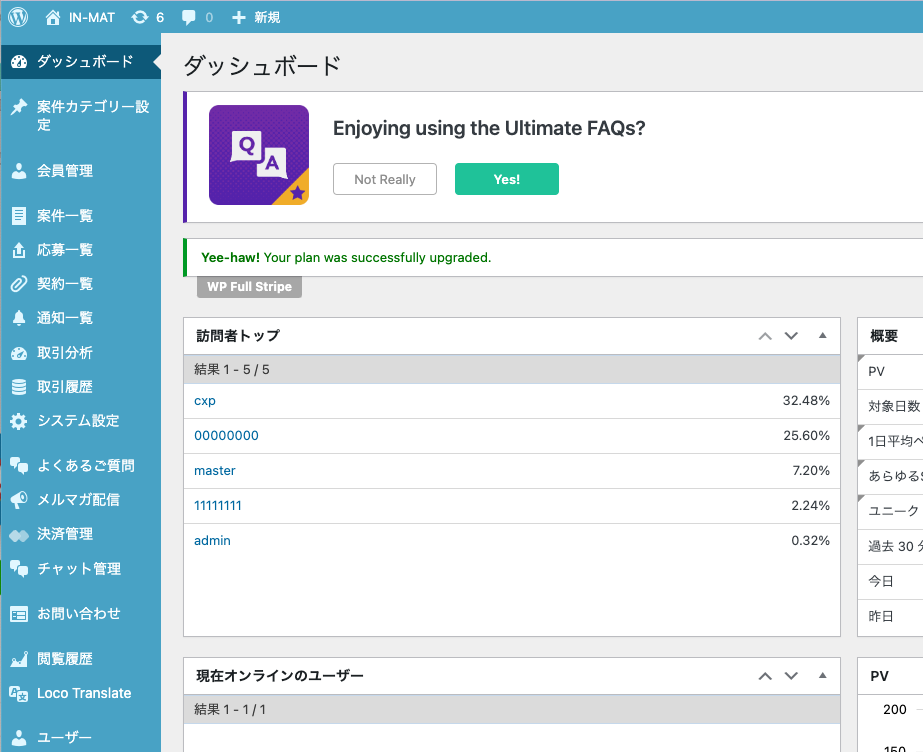Click the WordPress logo icon
The height and width of the screenshot is (752, 923).
18,17
